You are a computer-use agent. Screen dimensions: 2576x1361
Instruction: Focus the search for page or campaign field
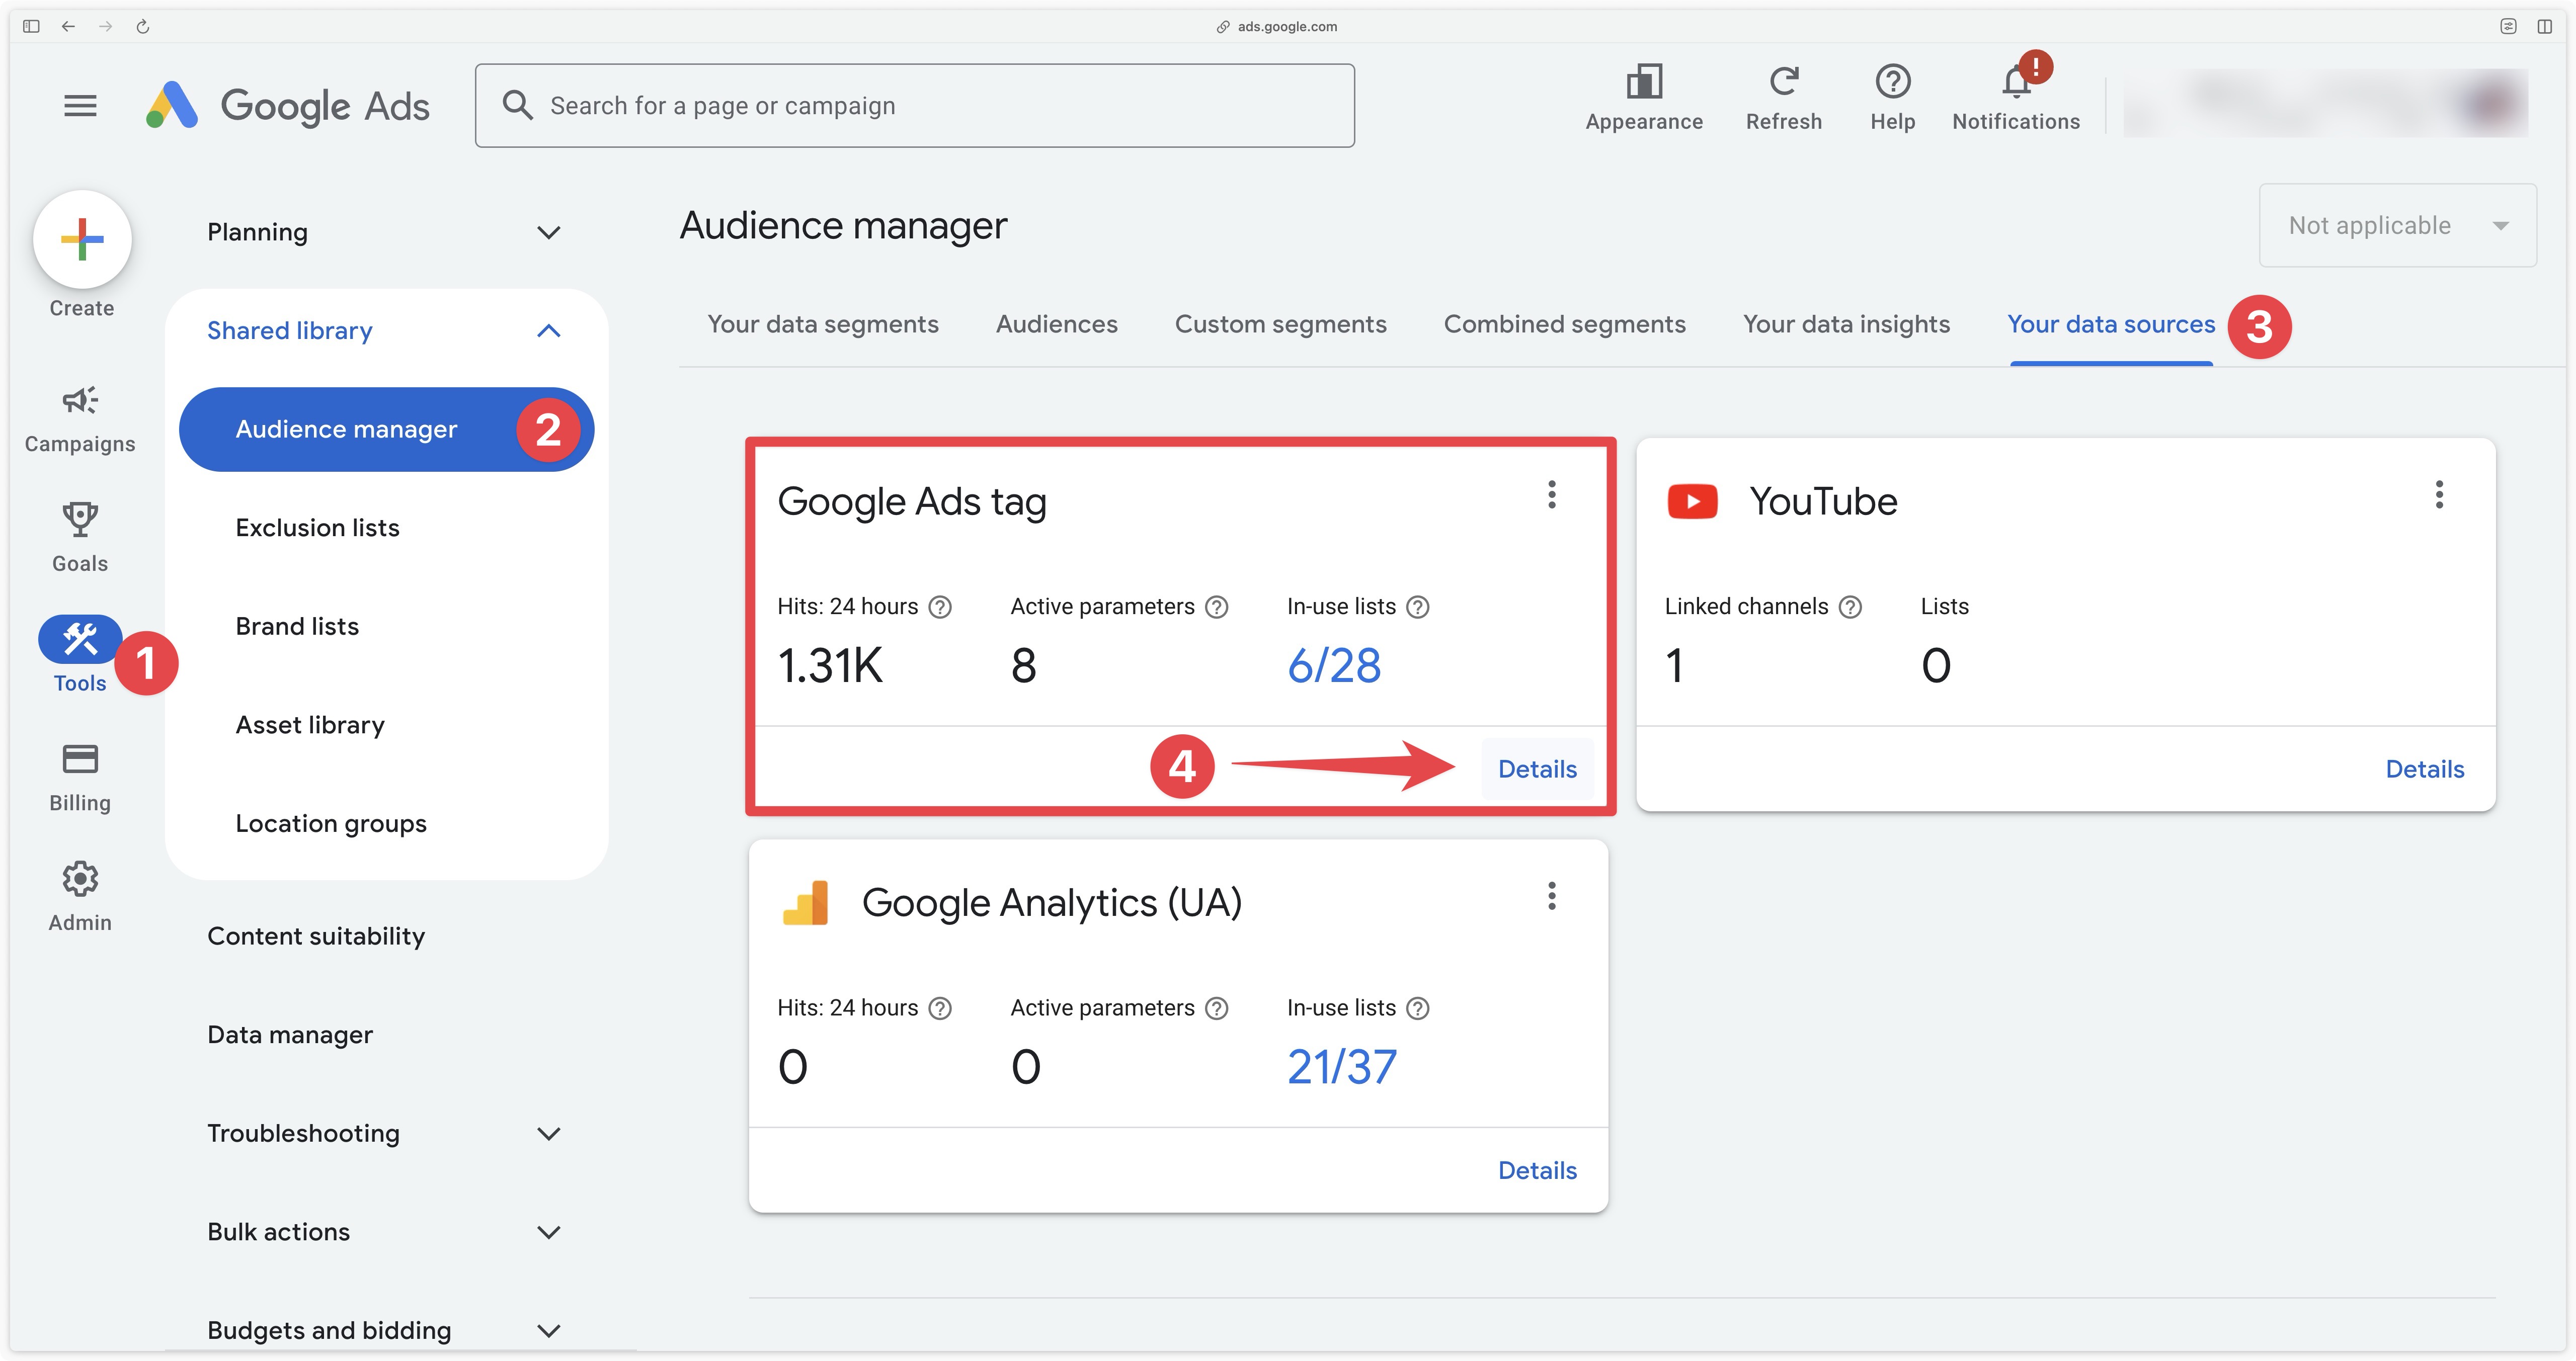click(914, 105)
